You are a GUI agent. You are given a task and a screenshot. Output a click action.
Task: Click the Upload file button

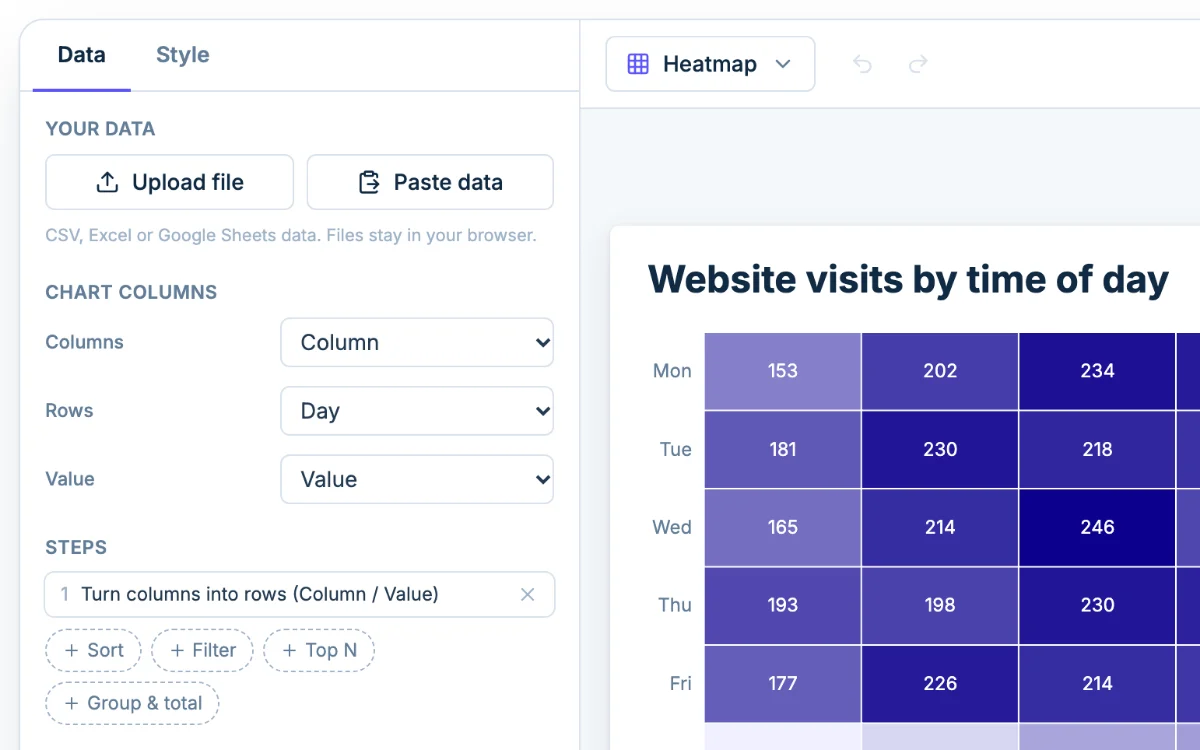tap(170, 182)
